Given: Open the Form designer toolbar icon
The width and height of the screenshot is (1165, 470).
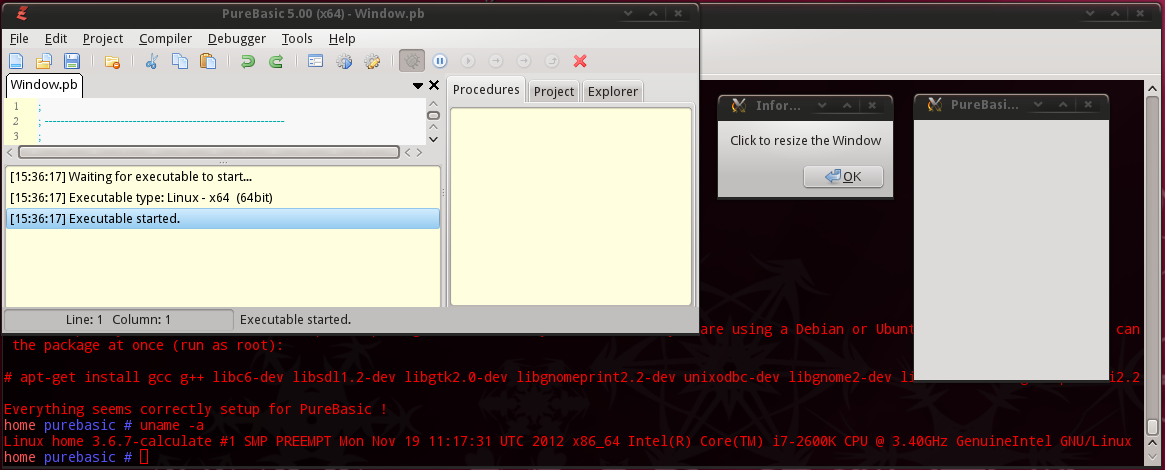Looking at the screenshot, I should (x=316, y=61).
